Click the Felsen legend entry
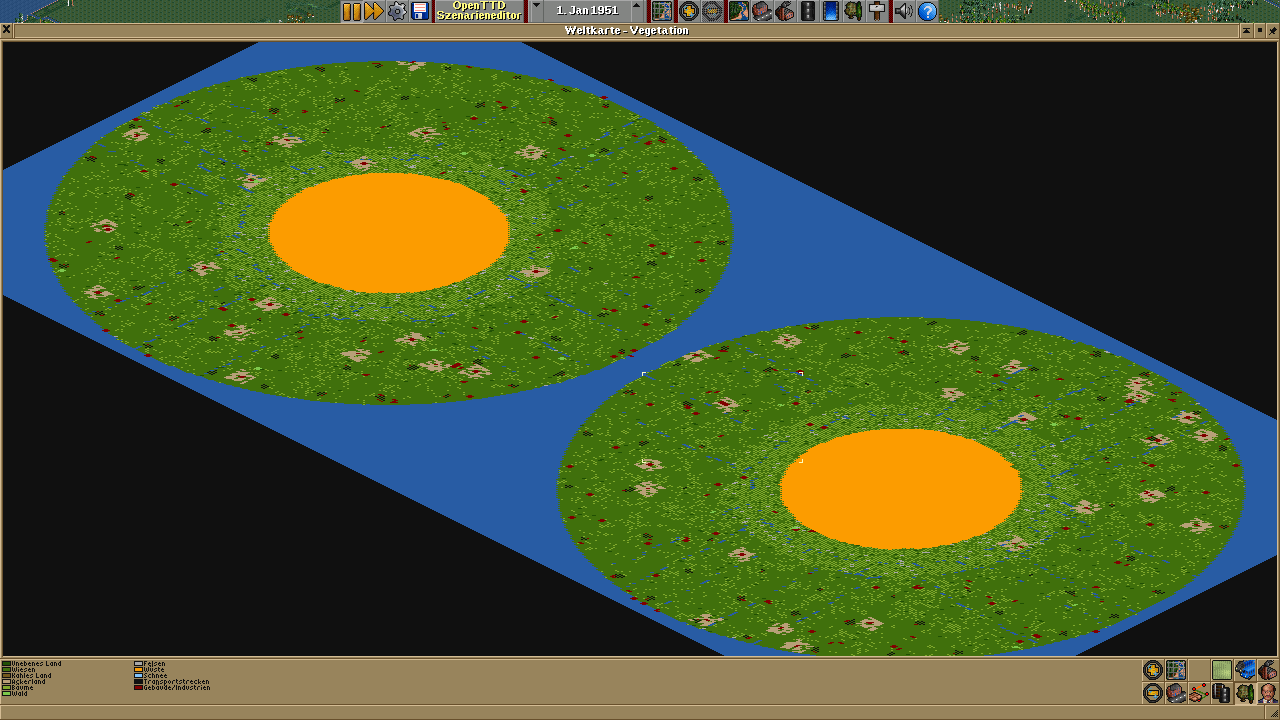Viewport: 1280px width, 720px height. (150, 664)
